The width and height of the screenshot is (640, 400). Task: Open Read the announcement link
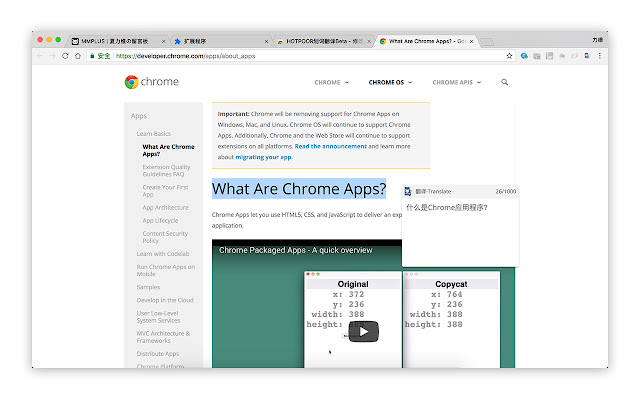pyautogui.click(x=331, y=146)
